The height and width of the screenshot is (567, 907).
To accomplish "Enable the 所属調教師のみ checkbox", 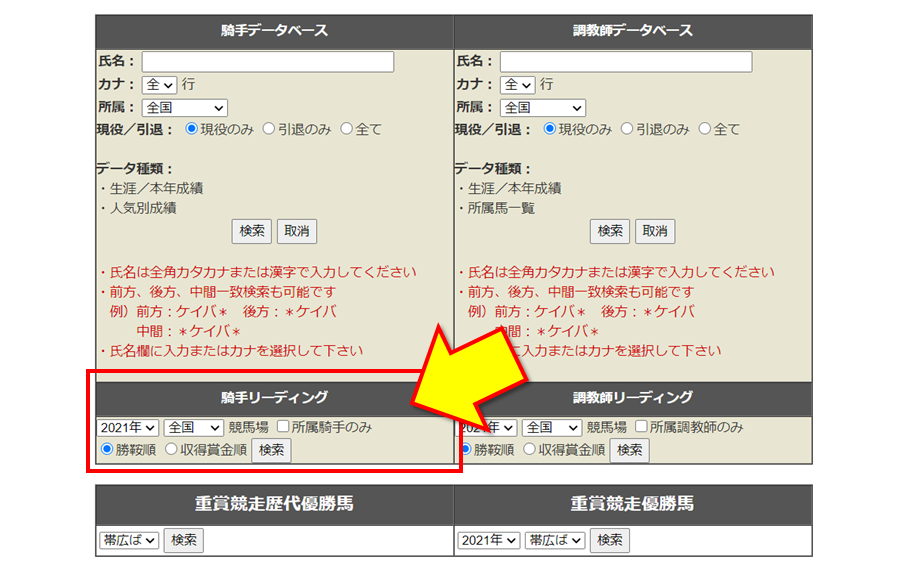I will [641, 427].
